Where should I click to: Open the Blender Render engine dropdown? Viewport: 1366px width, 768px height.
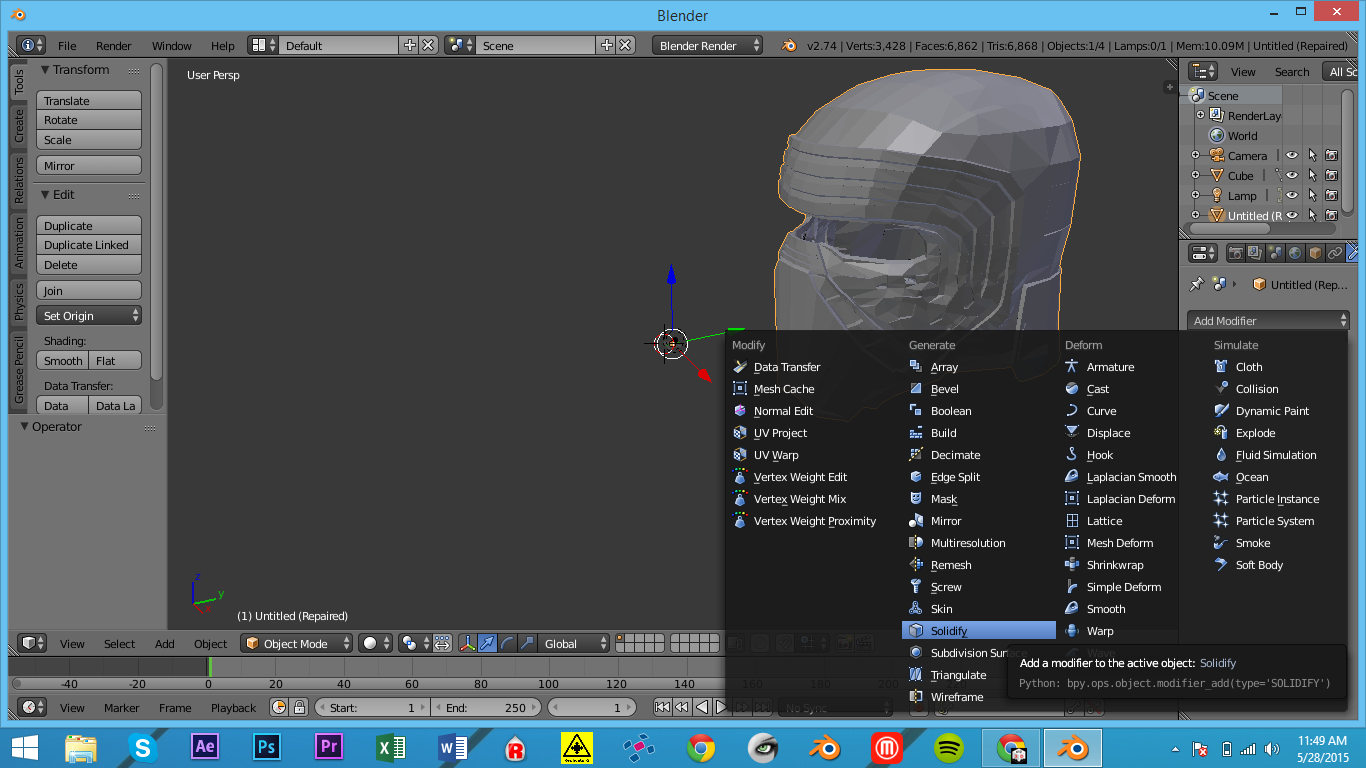point(707,46)
